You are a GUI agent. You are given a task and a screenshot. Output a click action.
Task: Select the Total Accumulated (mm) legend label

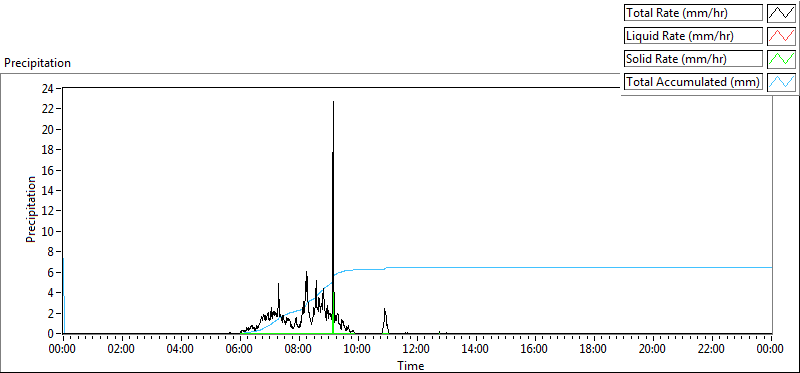[x=693, y=82]
